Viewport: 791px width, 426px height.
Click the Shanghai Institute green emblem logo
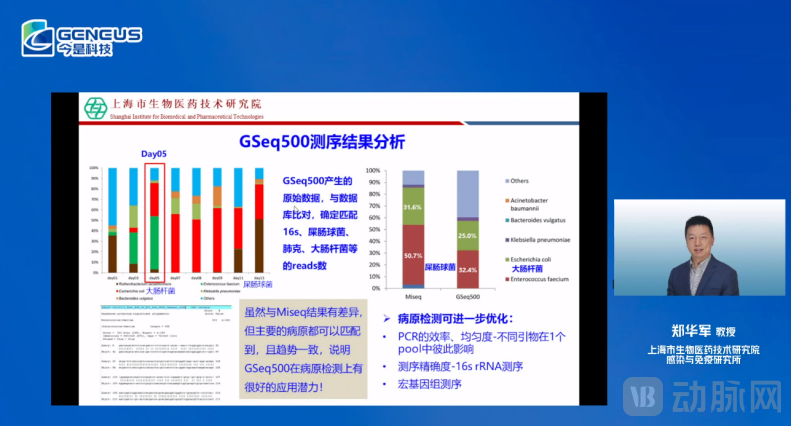point(95,108)
